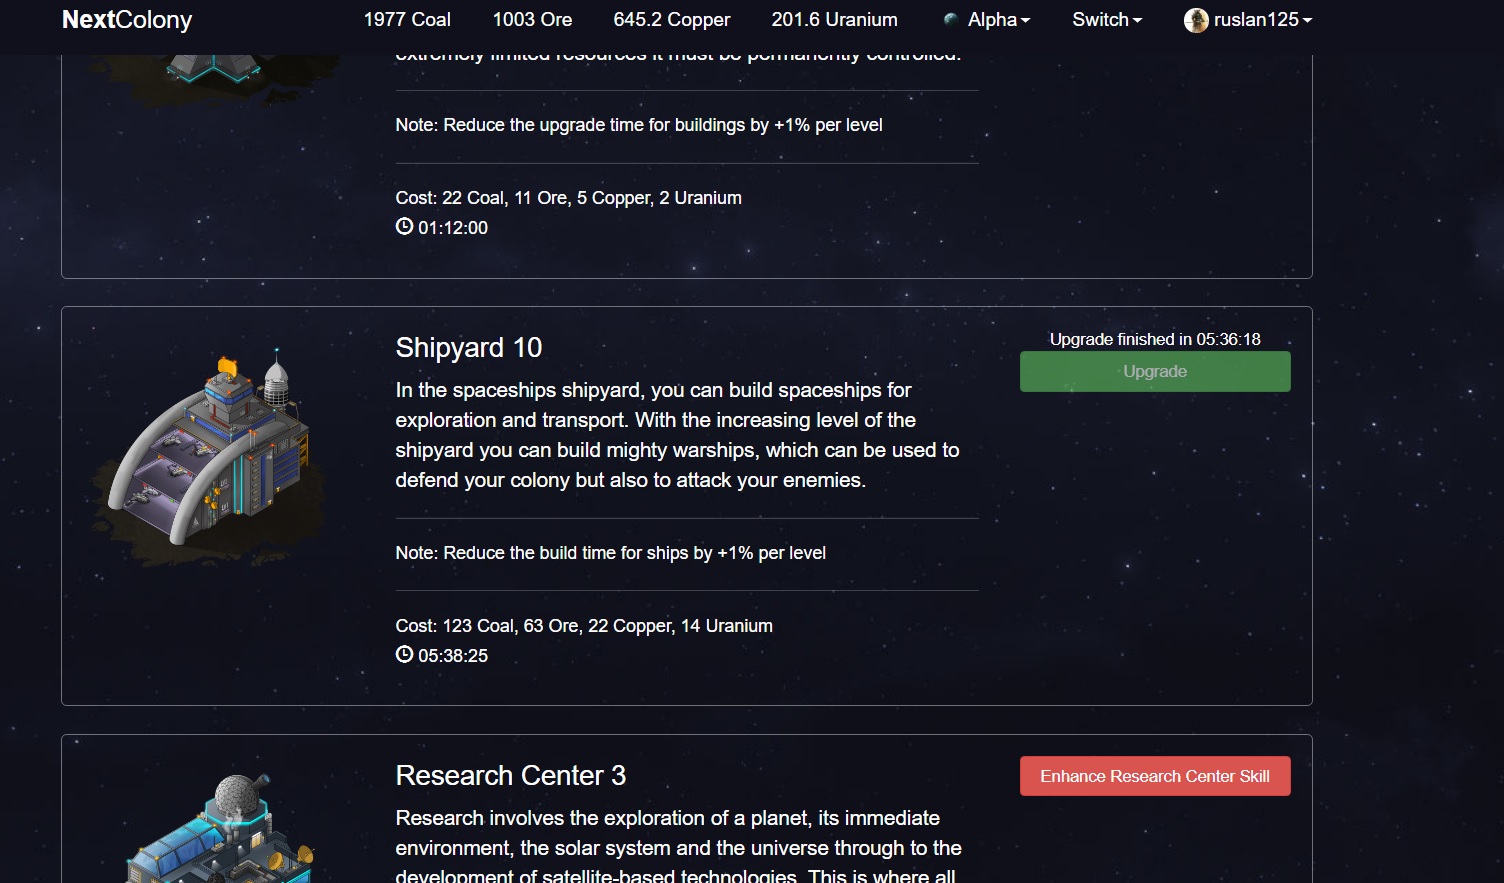Click the planet icon beside Alpha
This screenshot has width=1504, height=883.
coord(950,19)
